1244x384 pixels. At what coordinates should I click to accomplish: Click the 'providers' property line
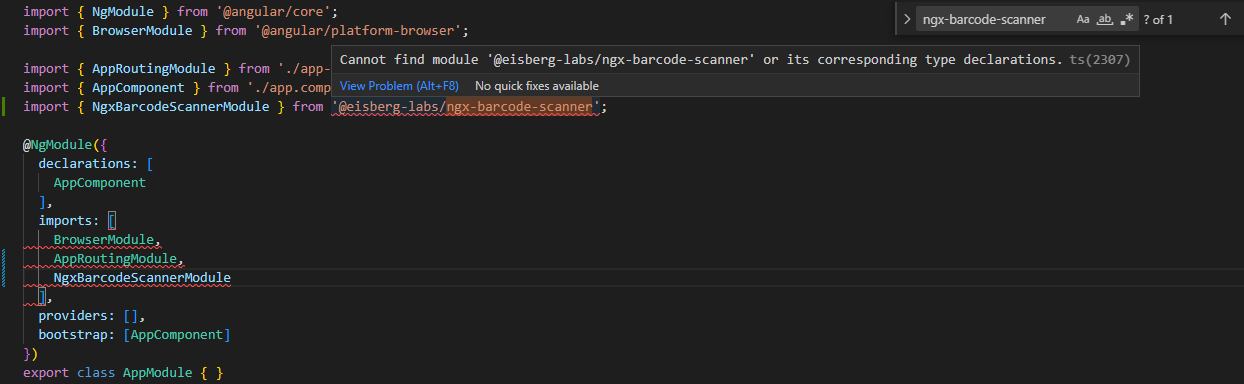[x=92, y=316]
